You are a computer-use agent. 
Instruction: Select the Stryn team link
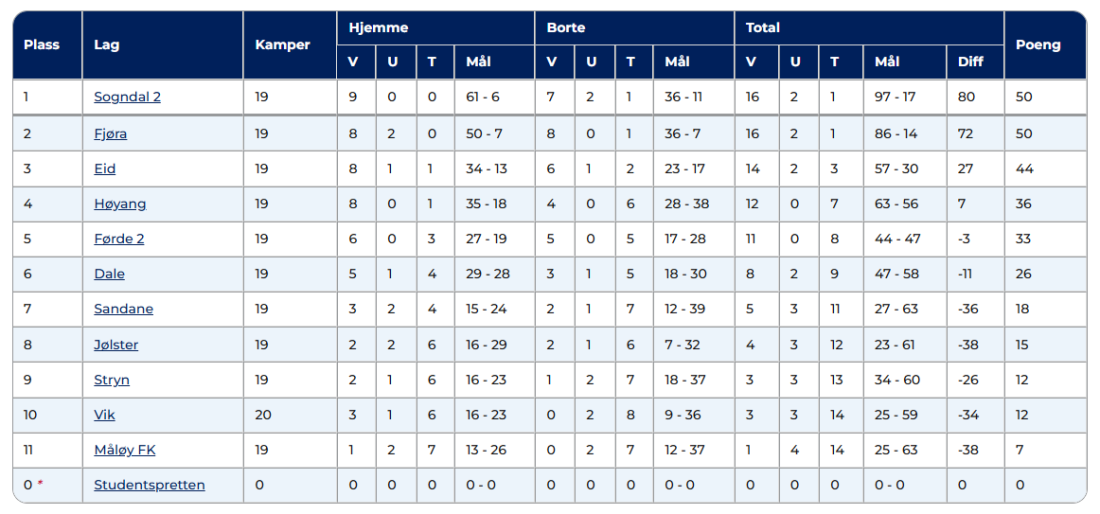click(x=111, y=380)
